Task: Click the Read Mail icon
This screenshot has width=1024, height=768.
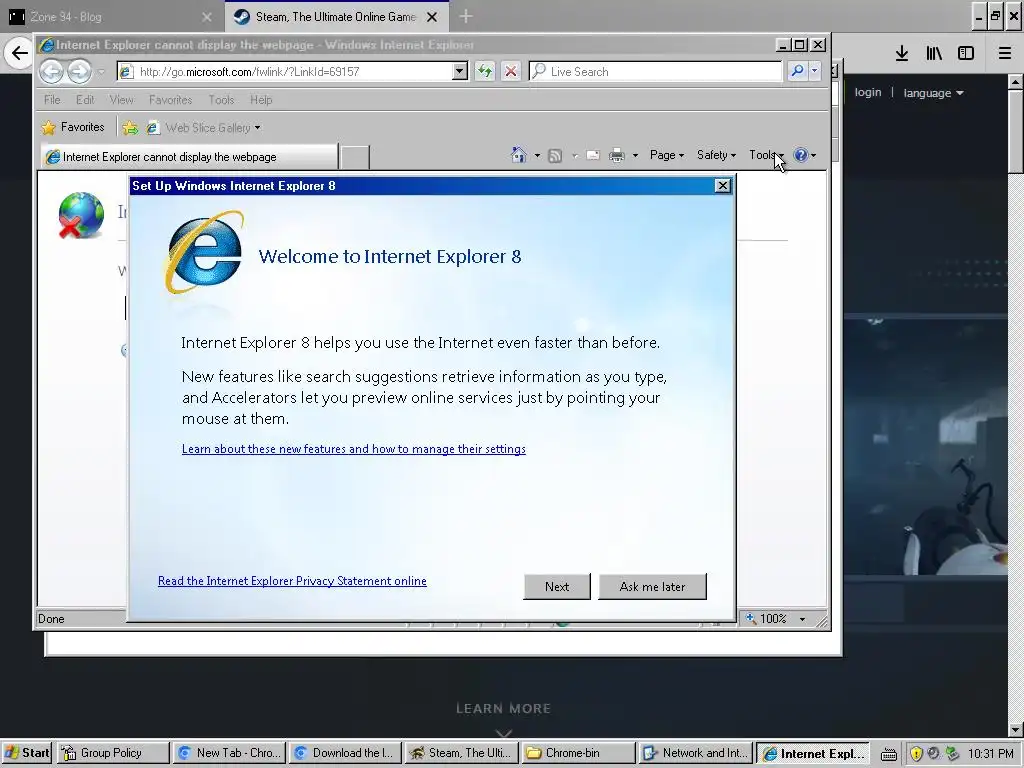Action: [x=593, y=155]
